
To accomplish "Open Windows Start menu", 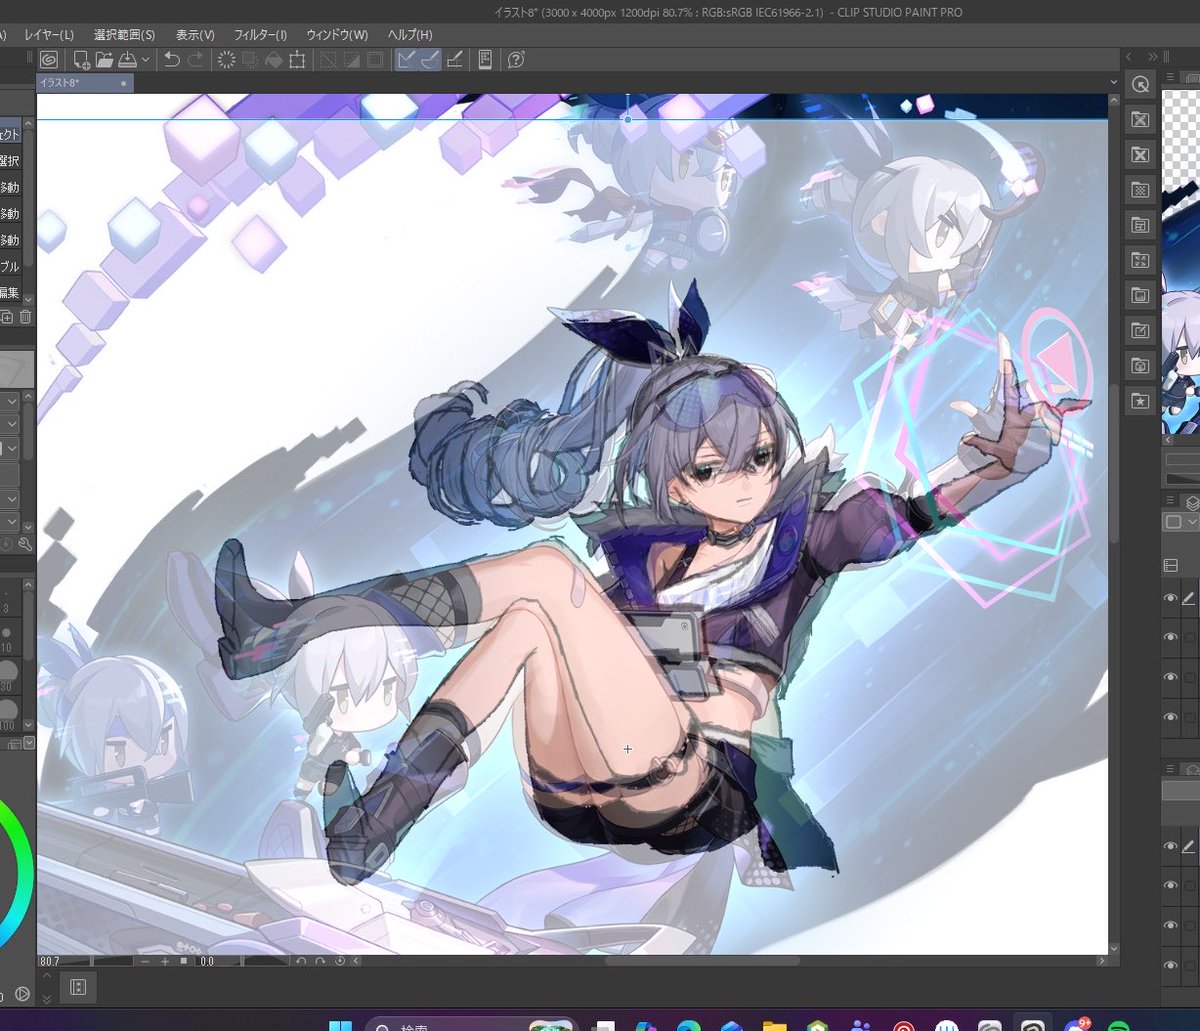I will click(341, 1027).
